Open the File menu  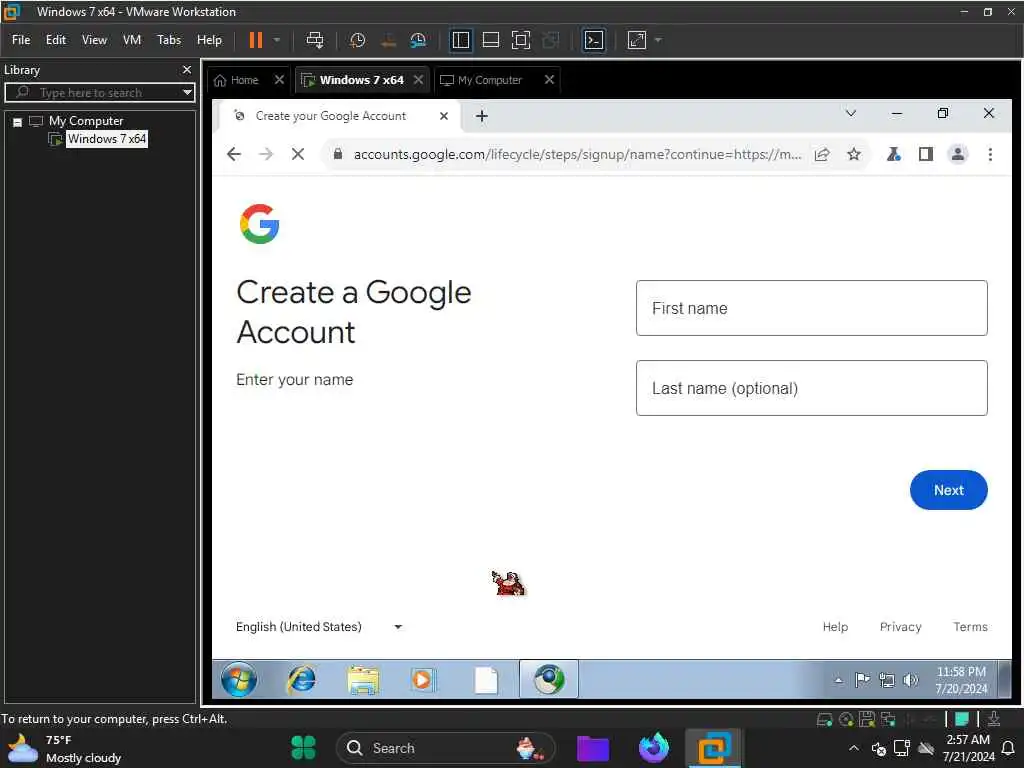tap(21, 40)
